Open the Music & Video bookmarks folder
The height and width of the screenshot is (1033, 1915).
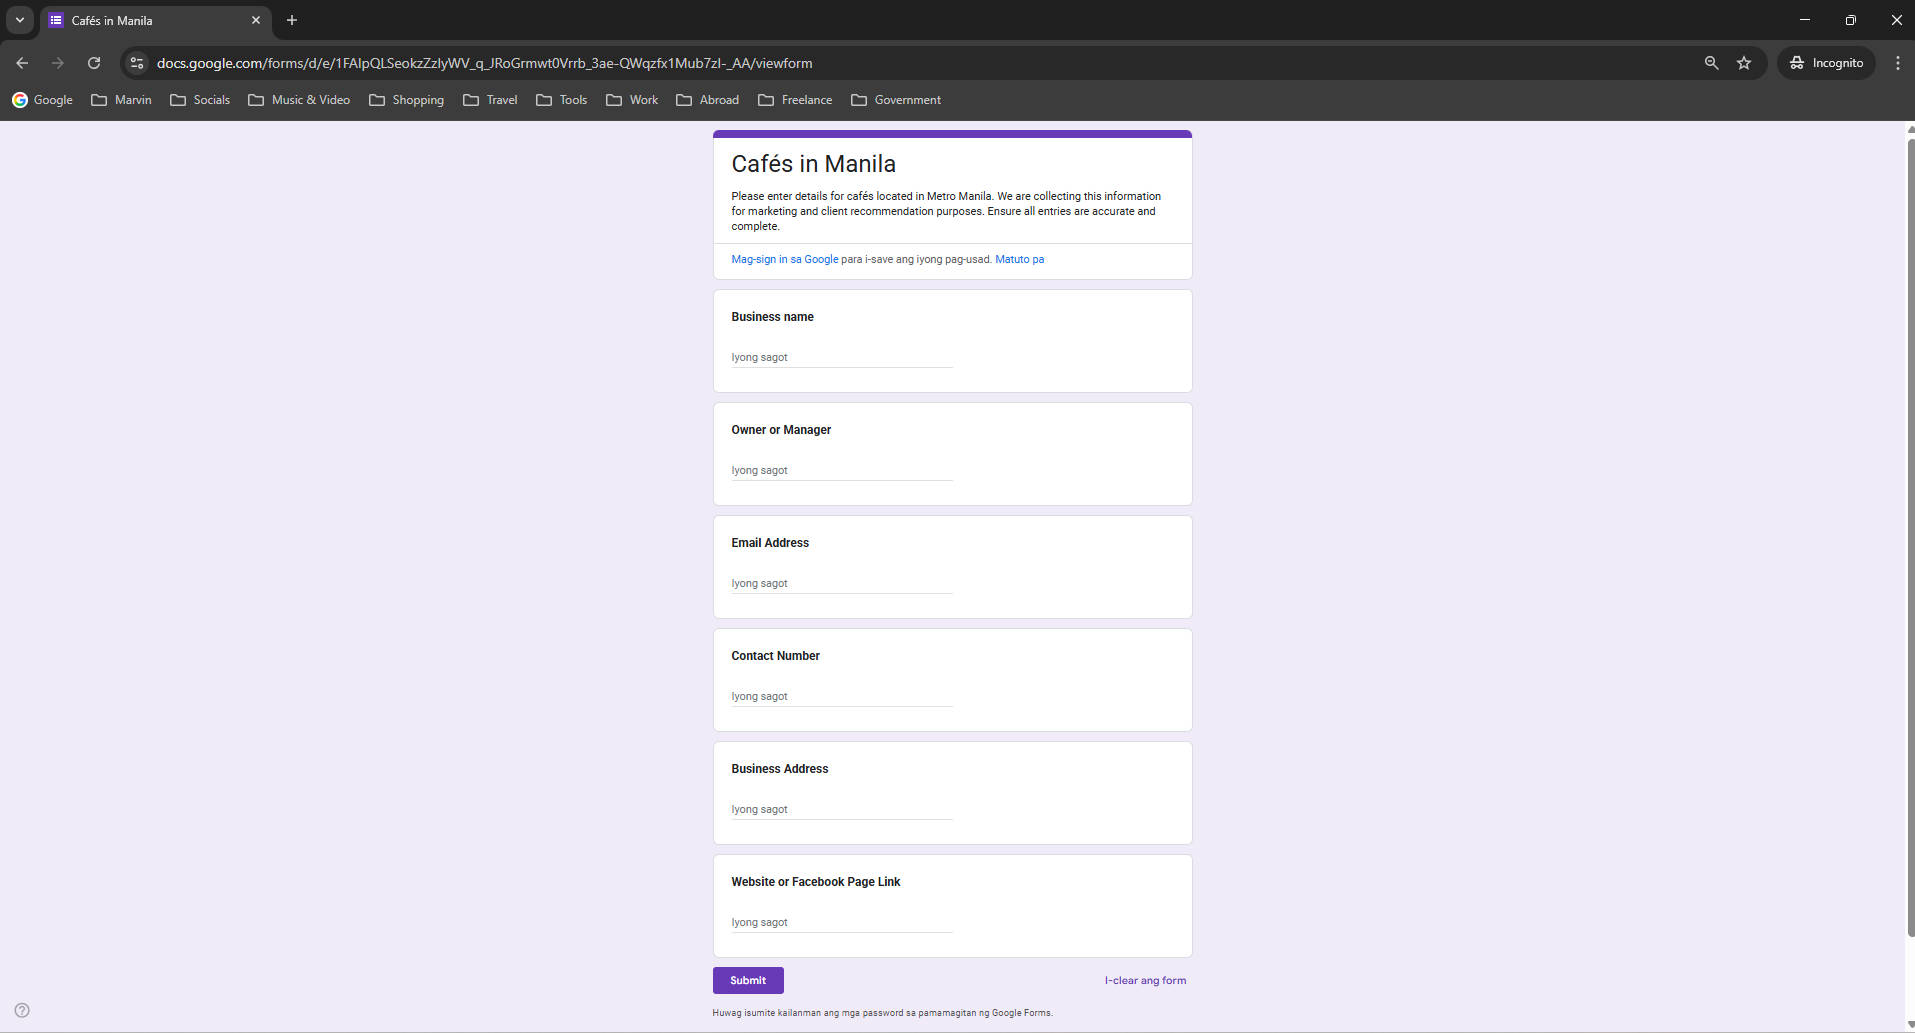pyautogui.click(x=299, y=100)
